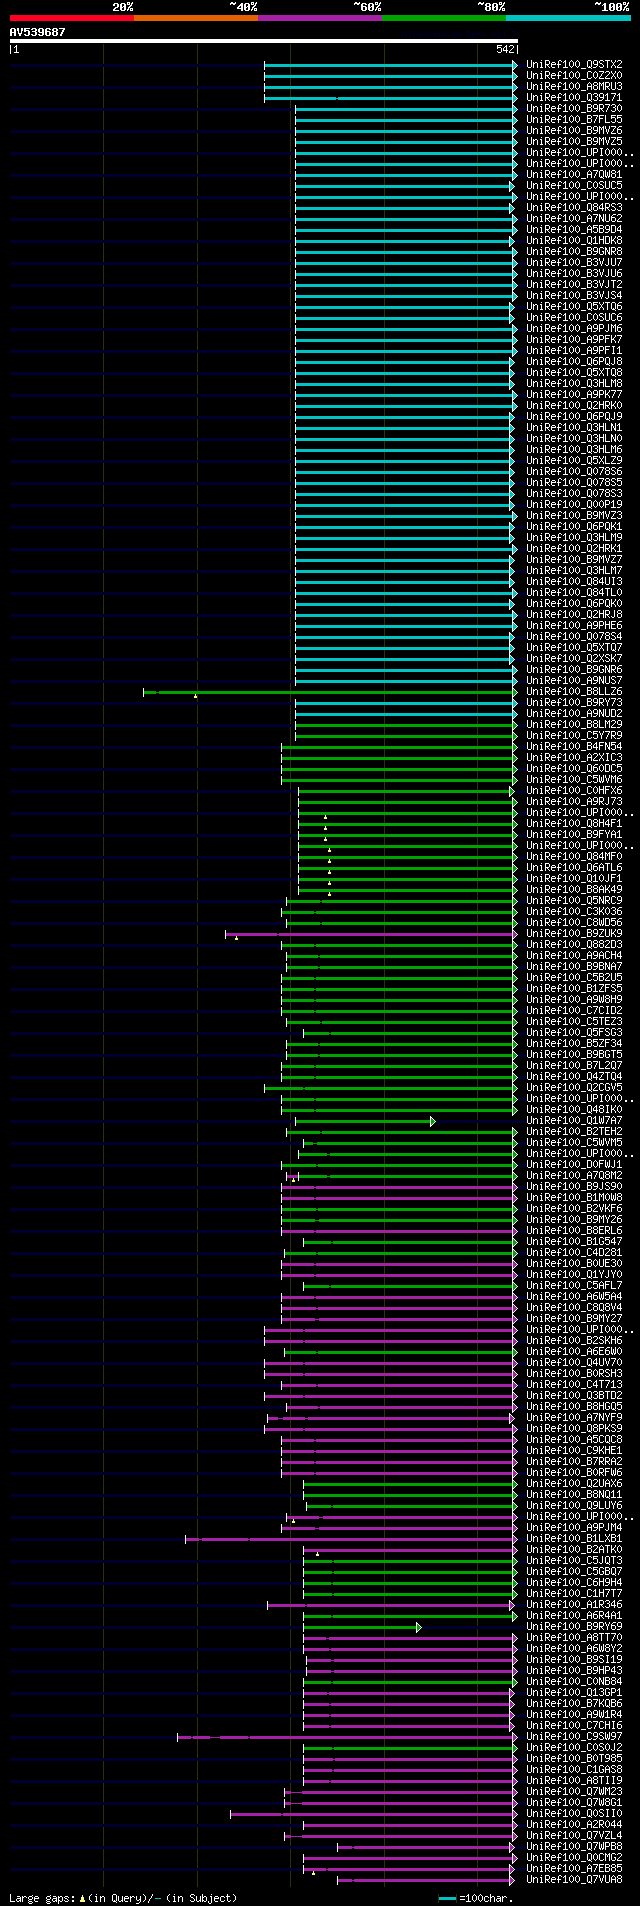This screenshot has width=640, height=1906.
Task: Click the yellow gap marker on the B8LLZ6 bar
Action: tap(195, 695)
